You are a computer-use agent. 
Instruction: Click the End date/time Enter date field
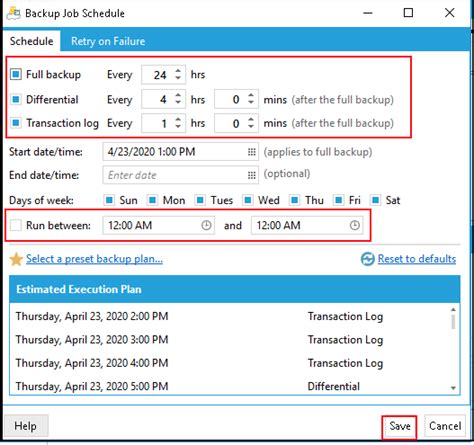[x=180, y=175]
